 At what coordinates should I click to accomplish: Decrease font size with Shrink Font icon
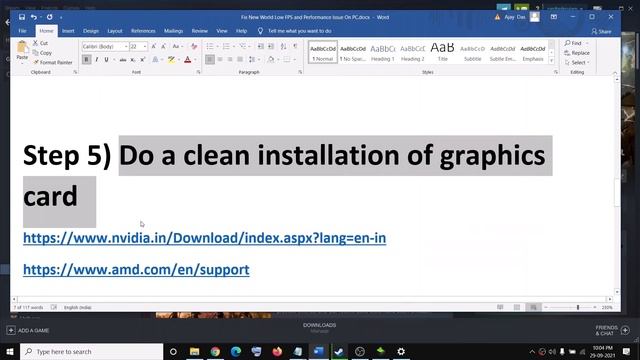[164, 47]
